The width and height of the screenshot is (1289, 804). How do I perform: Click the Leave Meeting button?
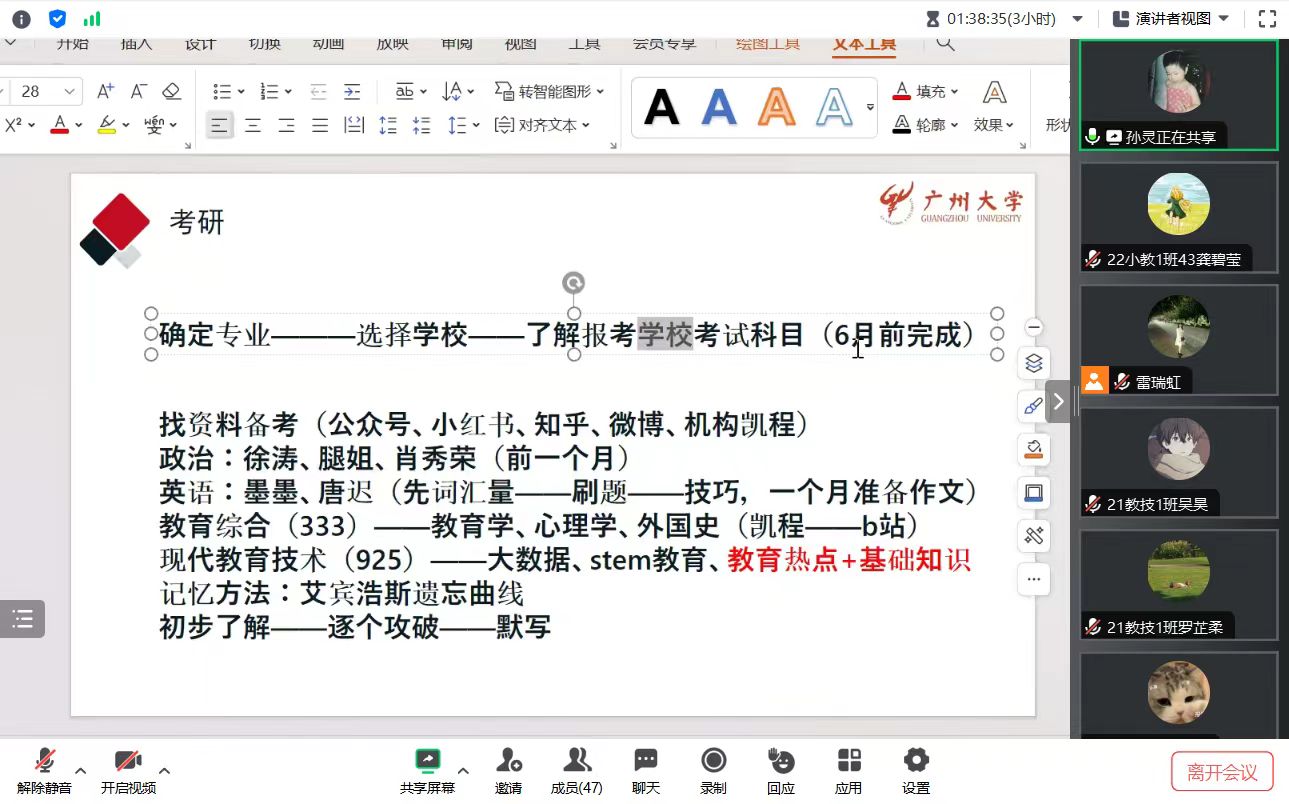[1222, 772]
